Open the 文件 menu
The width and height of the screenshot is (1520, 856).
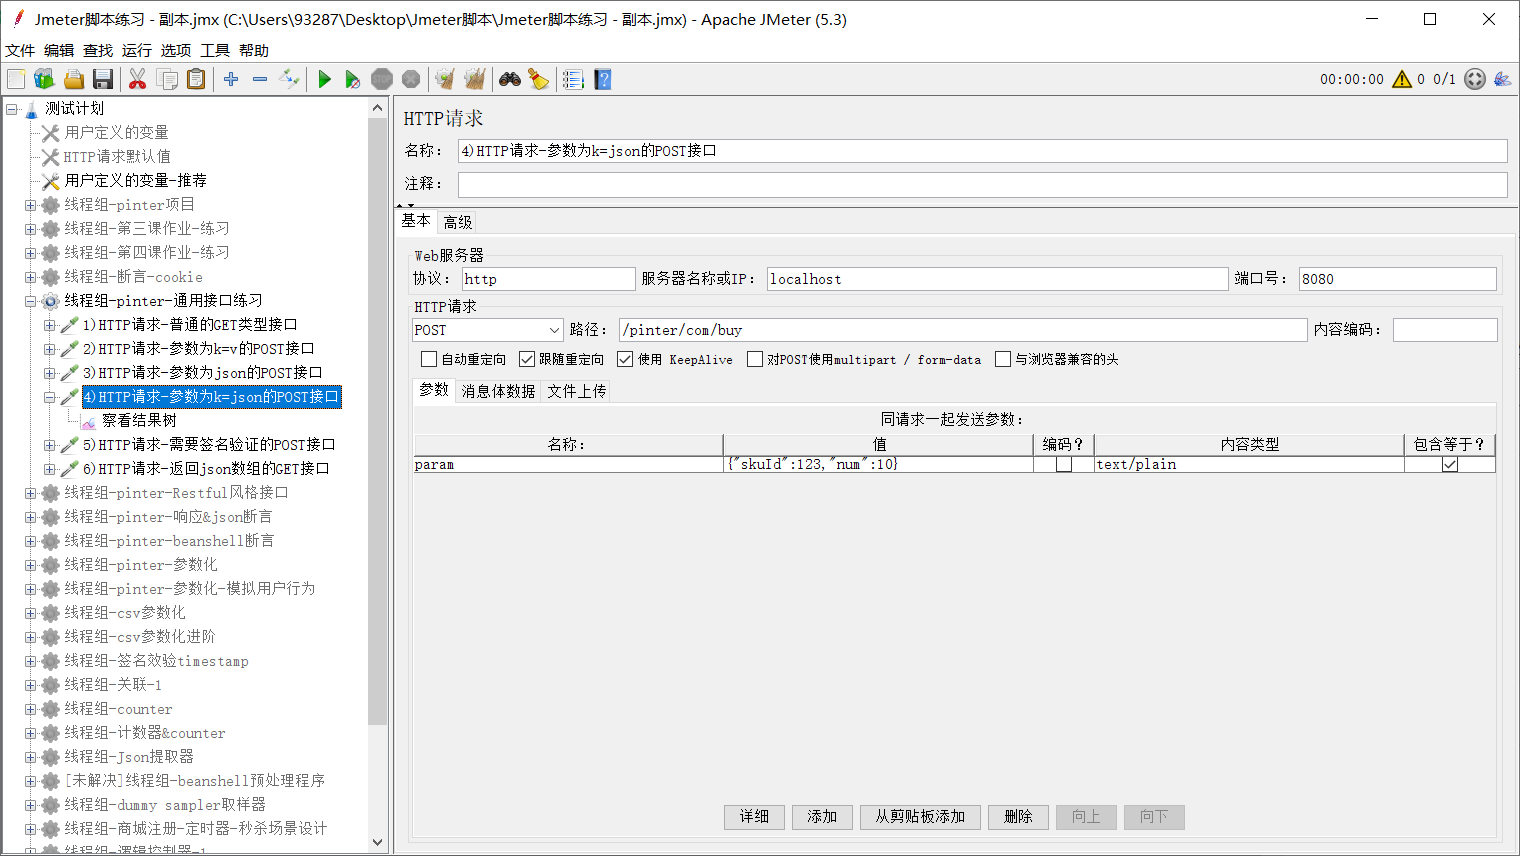tap(20, 50)
